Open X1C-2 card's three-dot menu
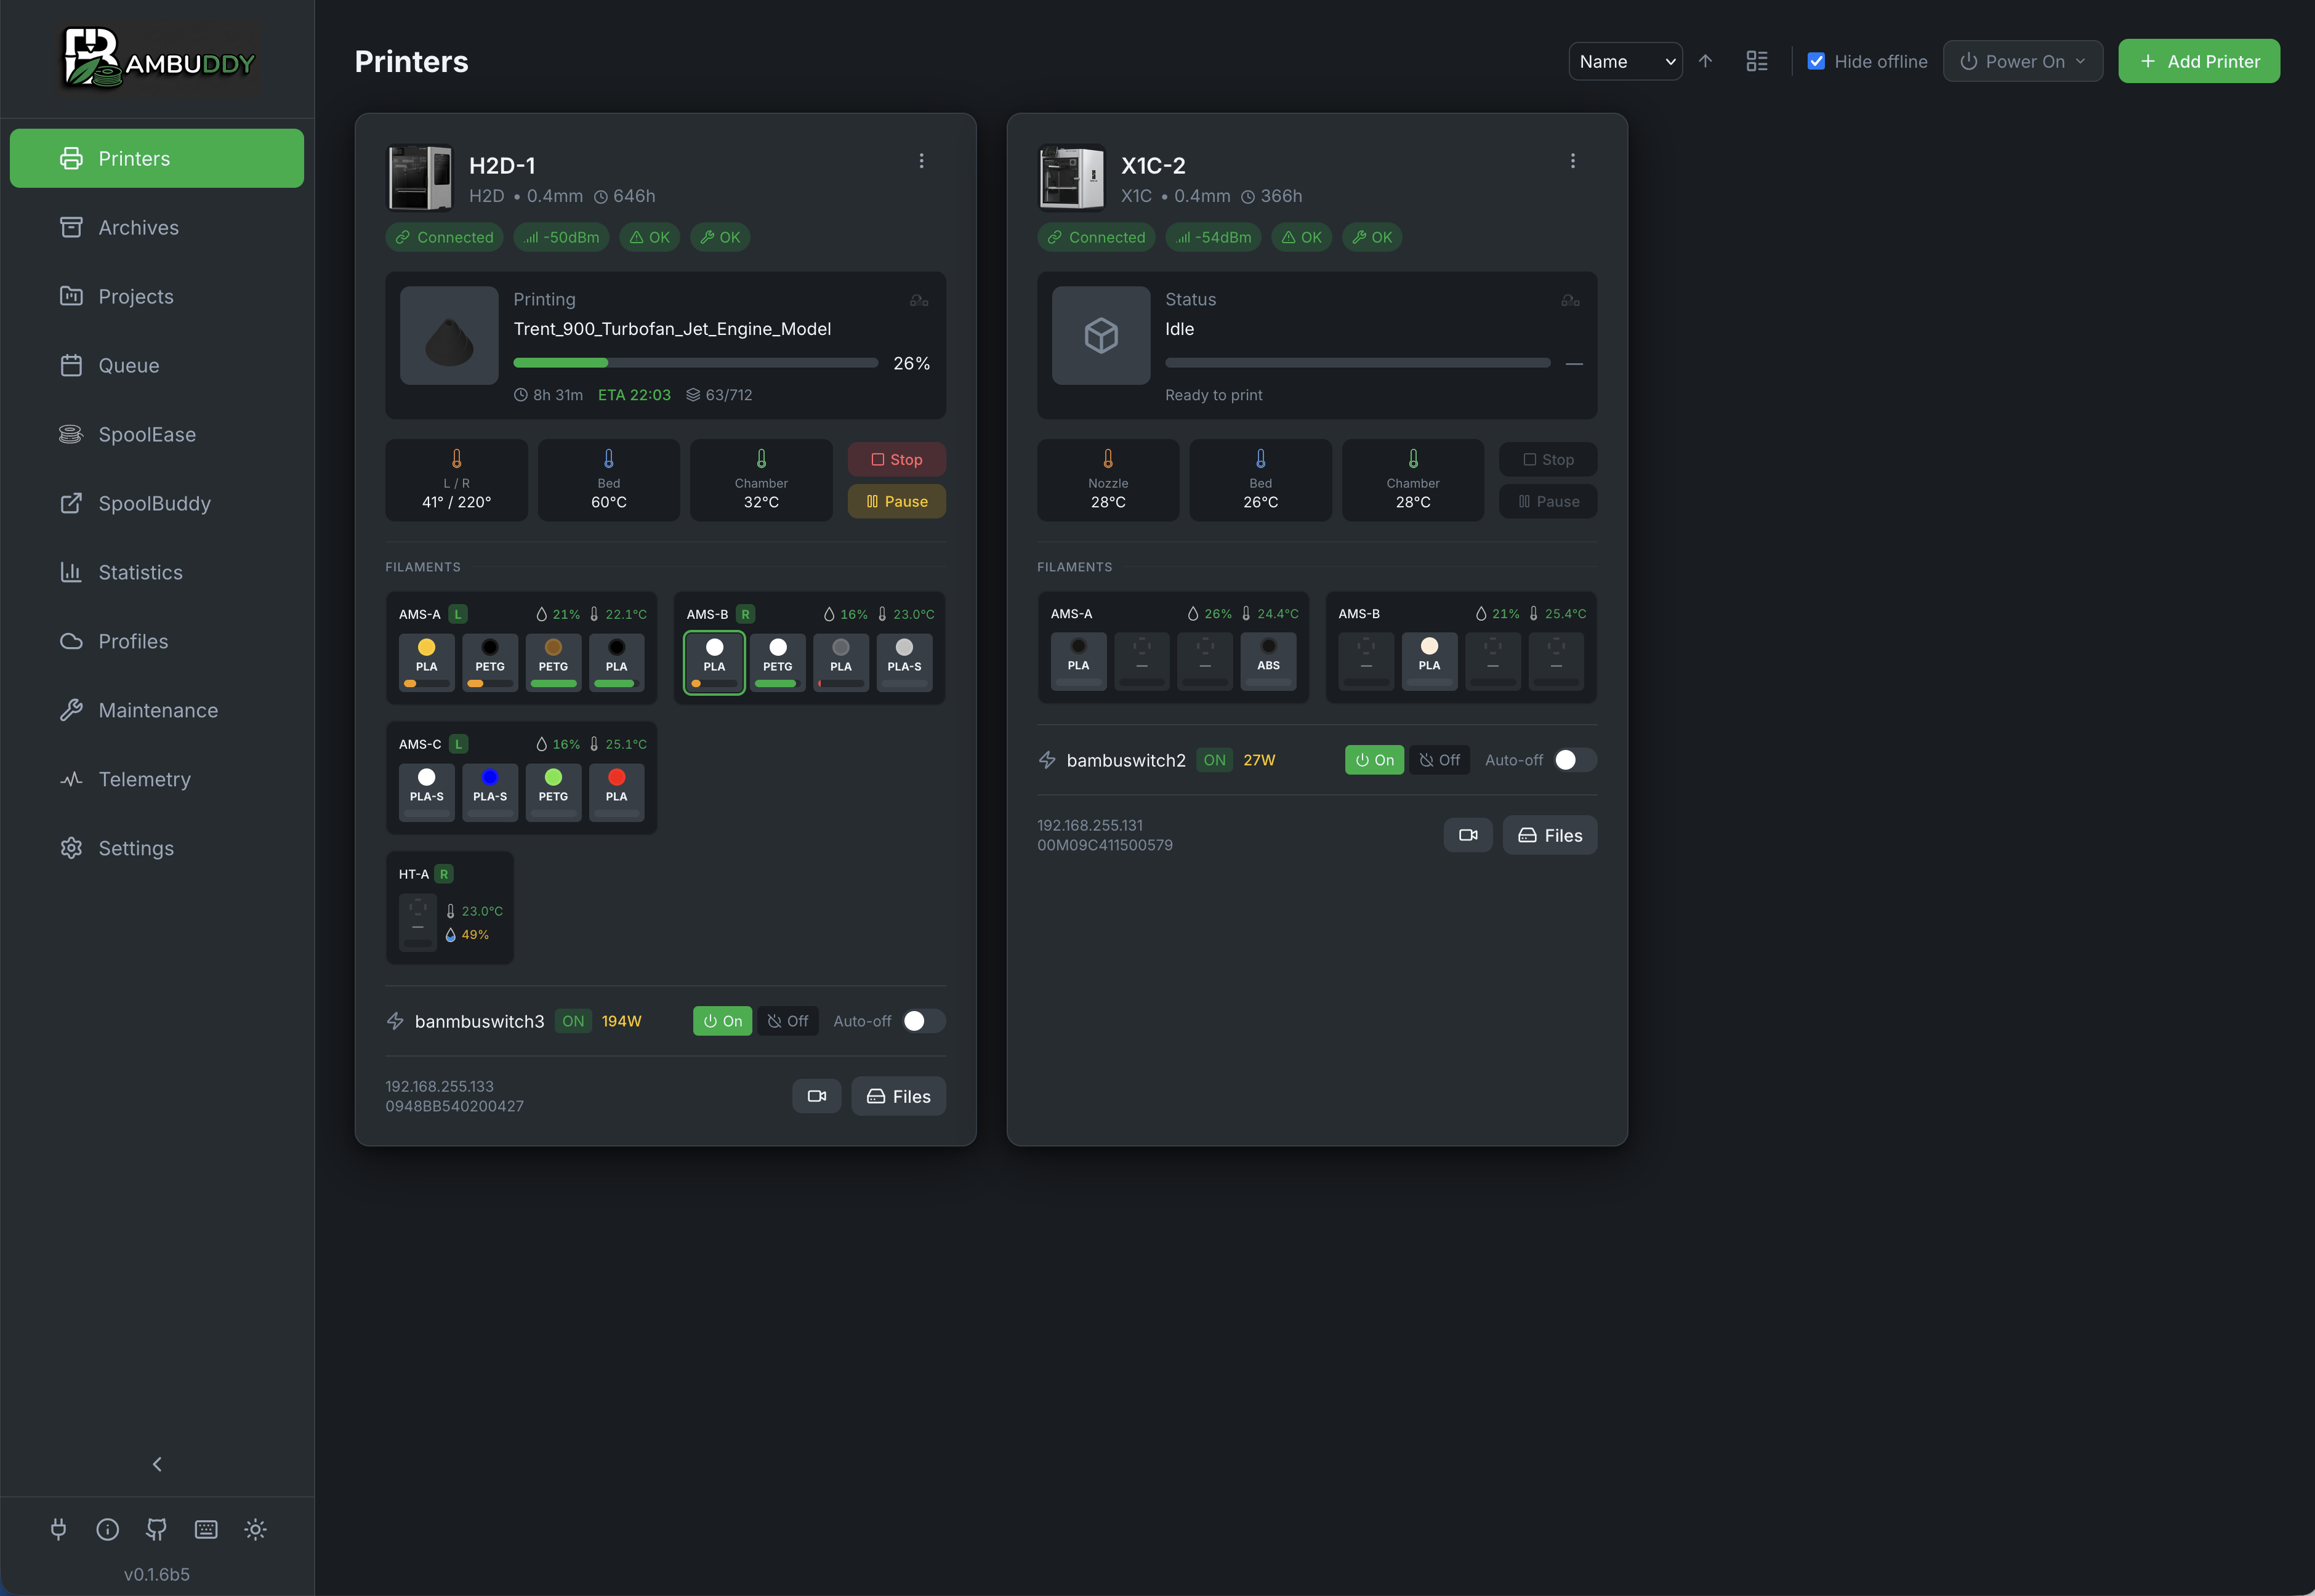2315x1596 pixels. click(x=1572, y=160)
